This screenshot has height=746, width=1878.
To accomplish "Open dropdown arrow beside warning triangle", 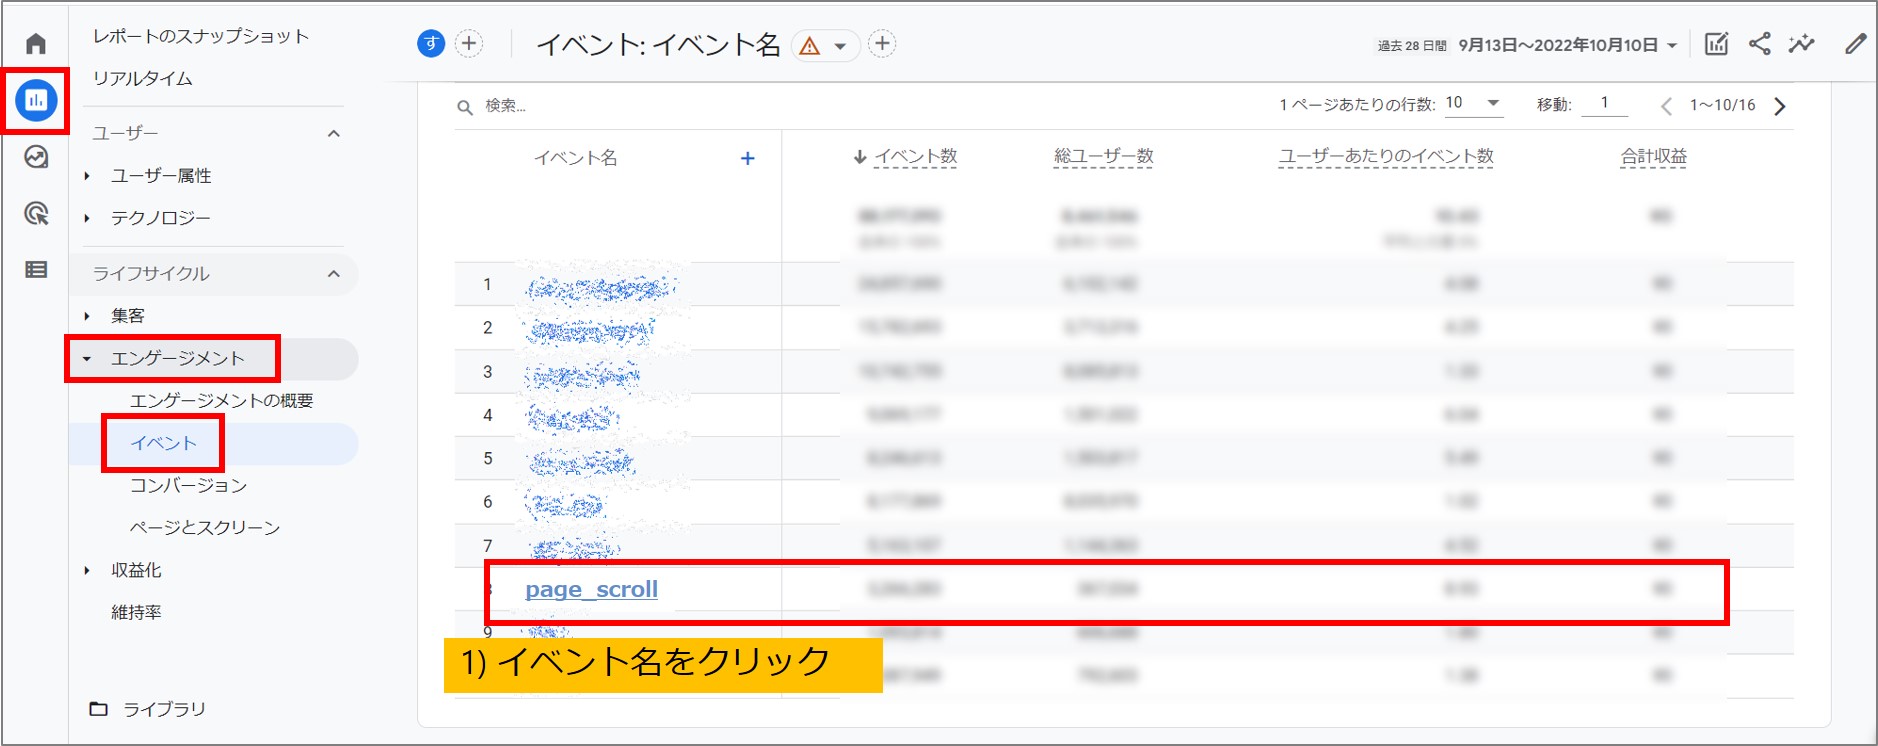I will [841, 46].
